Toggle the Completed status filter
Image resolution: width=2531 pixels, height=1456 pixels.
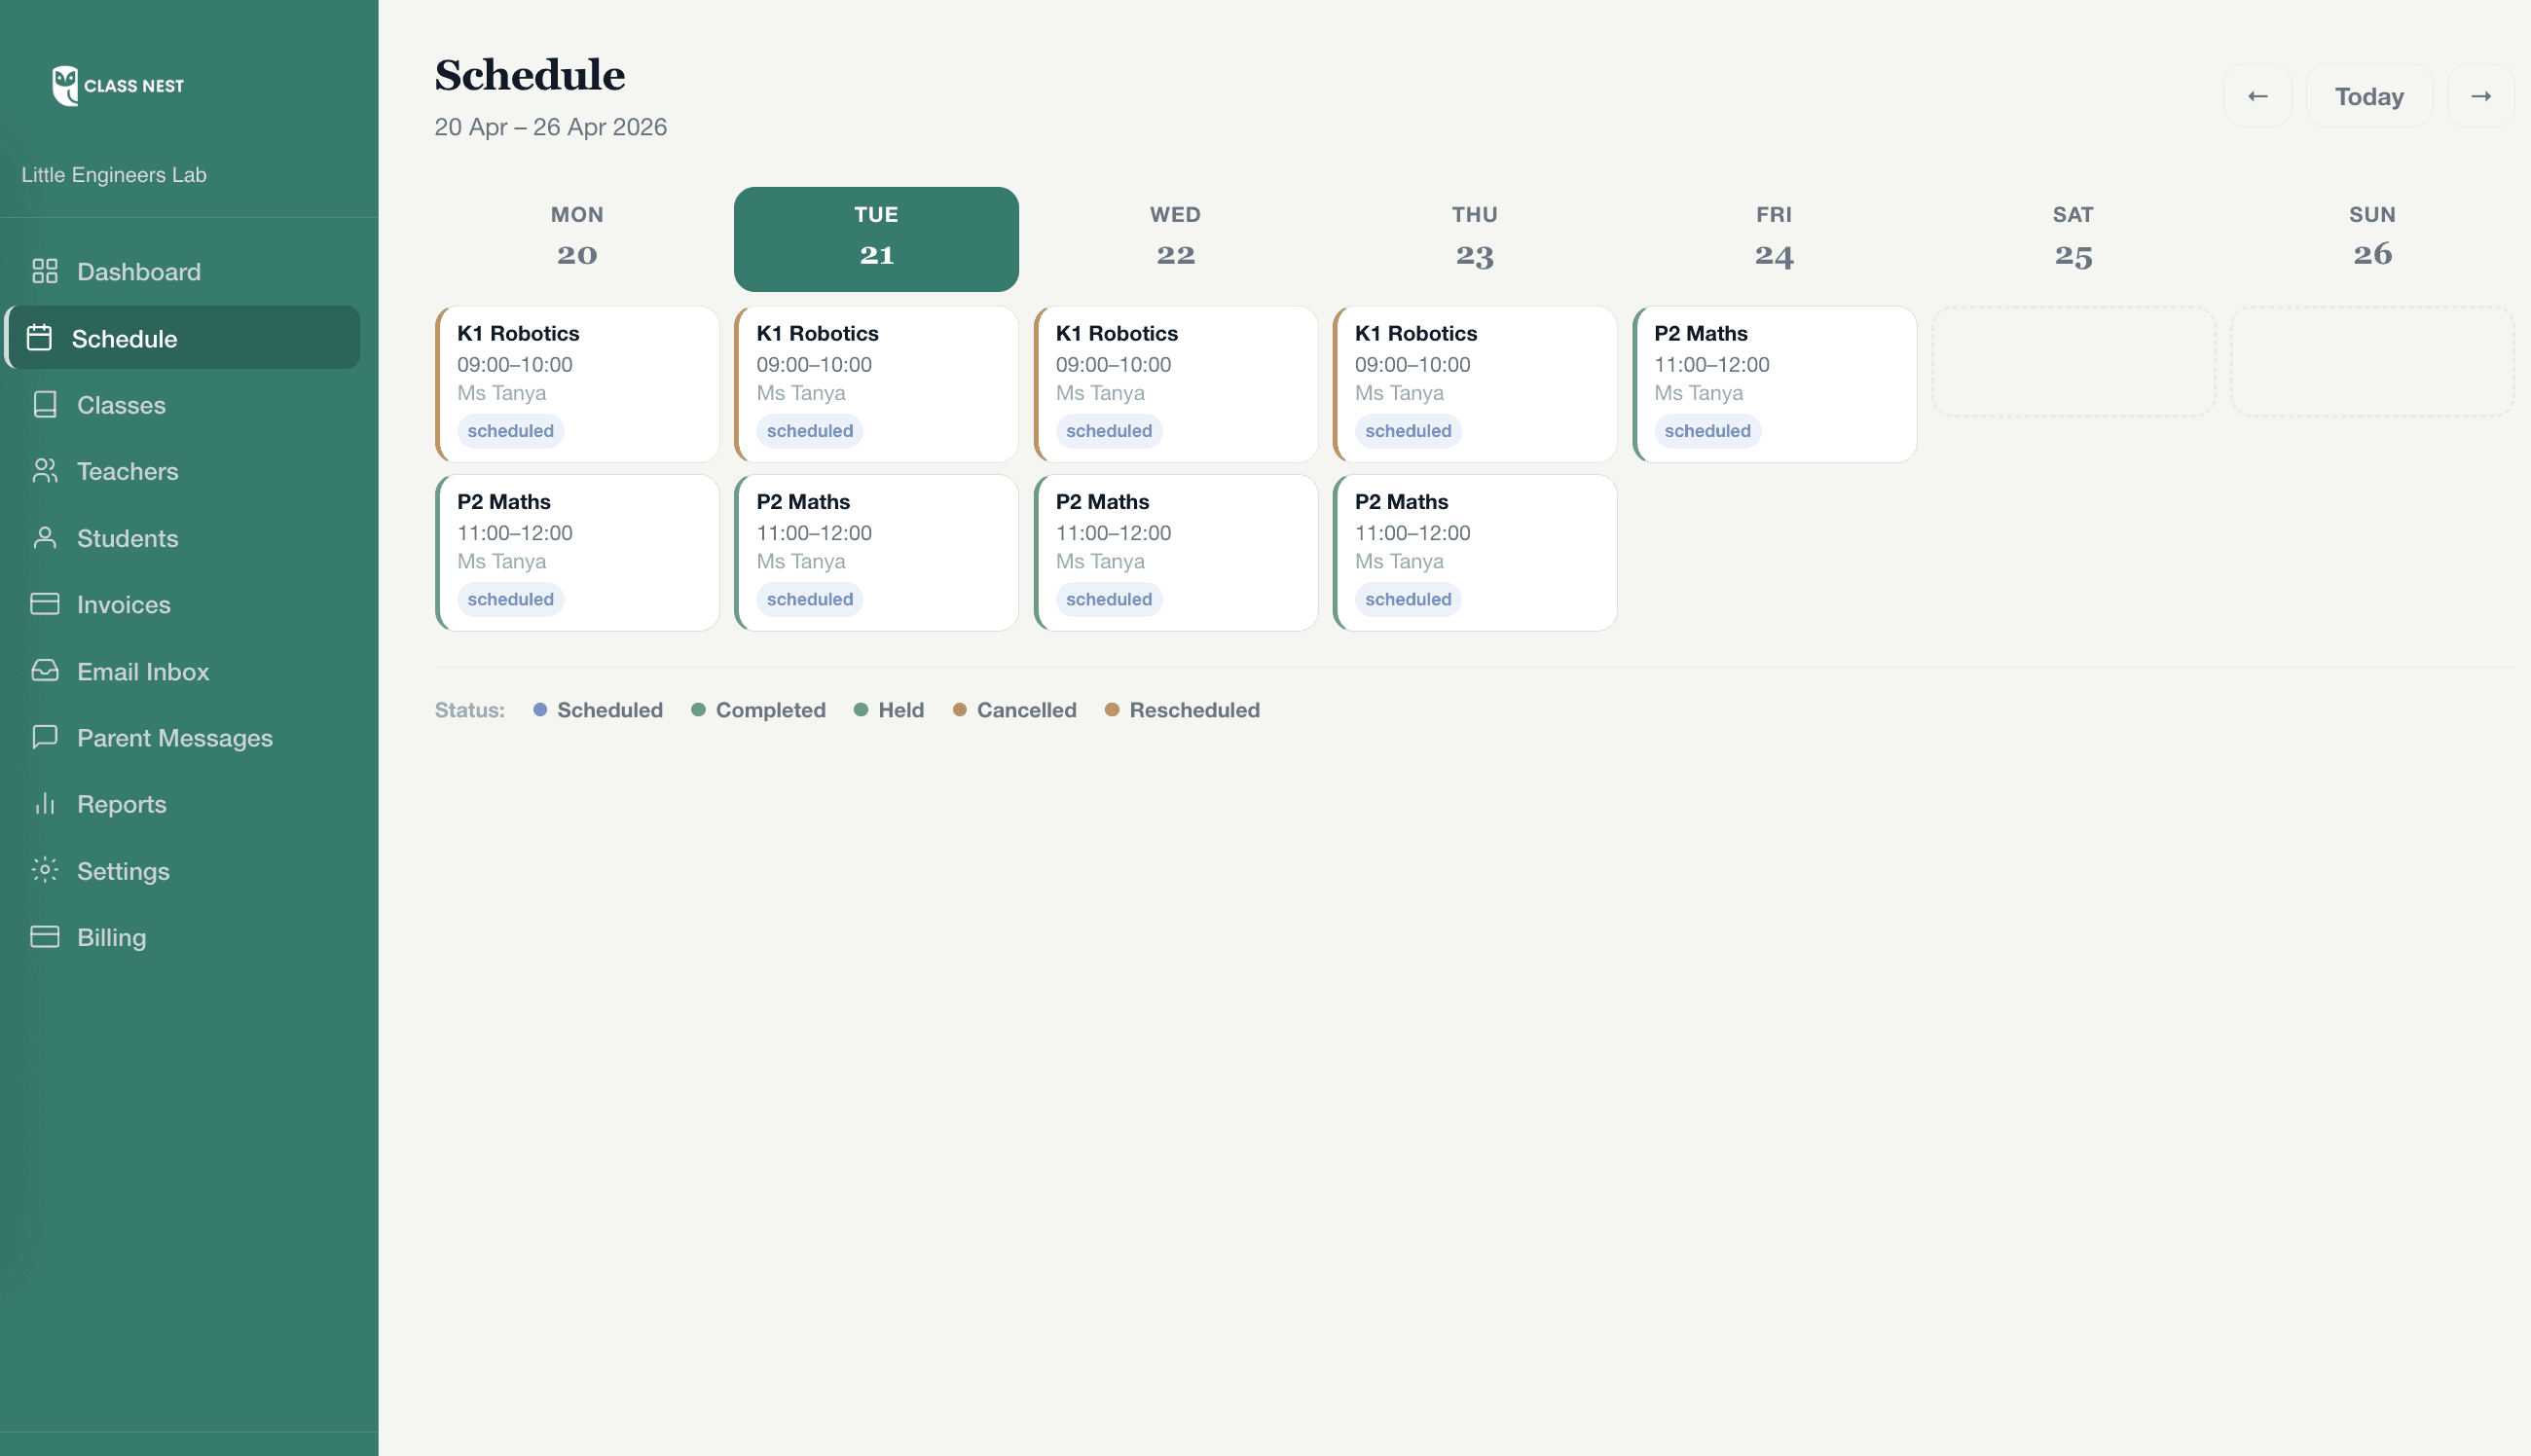(758, 710)
